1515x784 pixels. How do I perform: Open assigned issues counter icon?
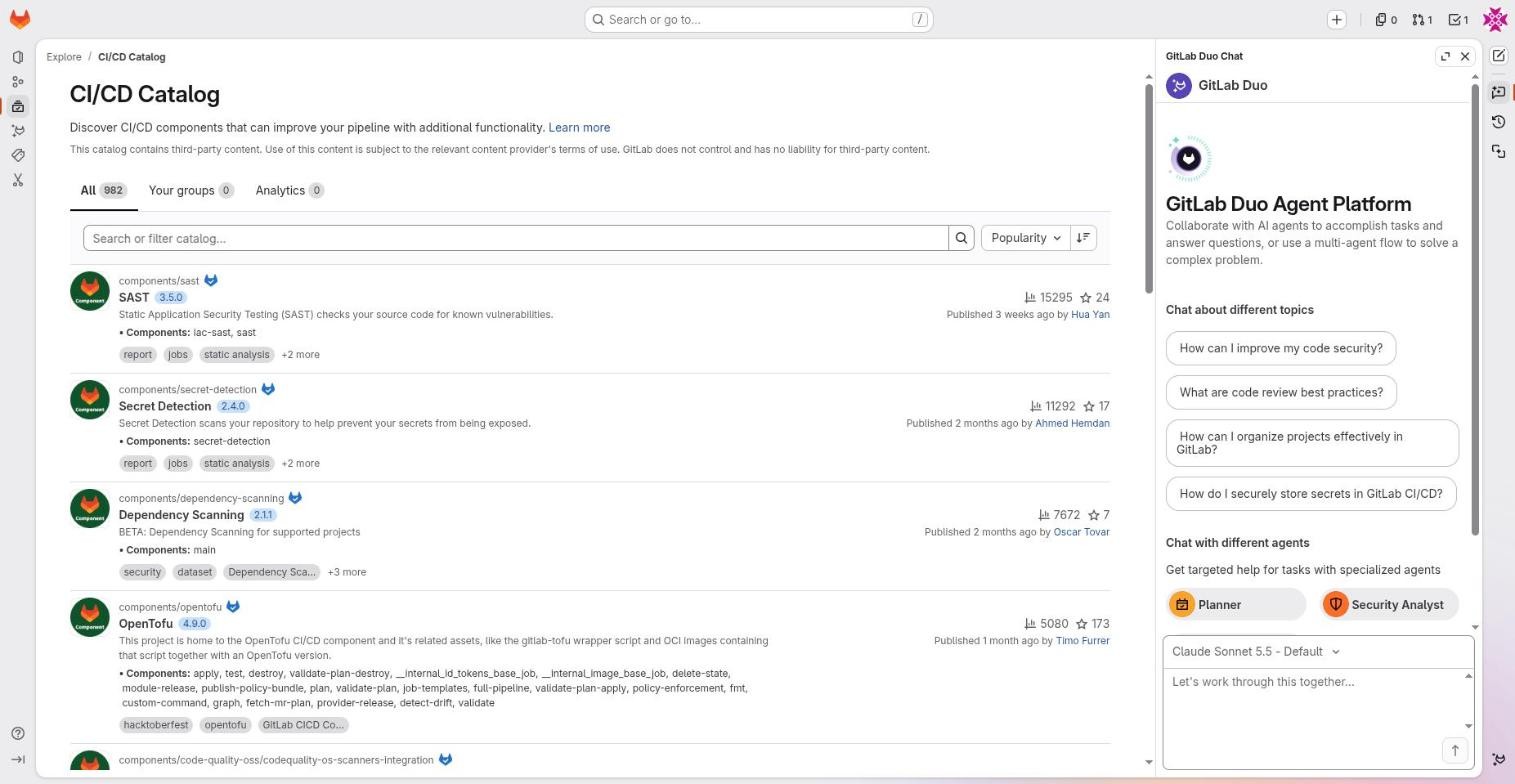[x=1385, y=19]
